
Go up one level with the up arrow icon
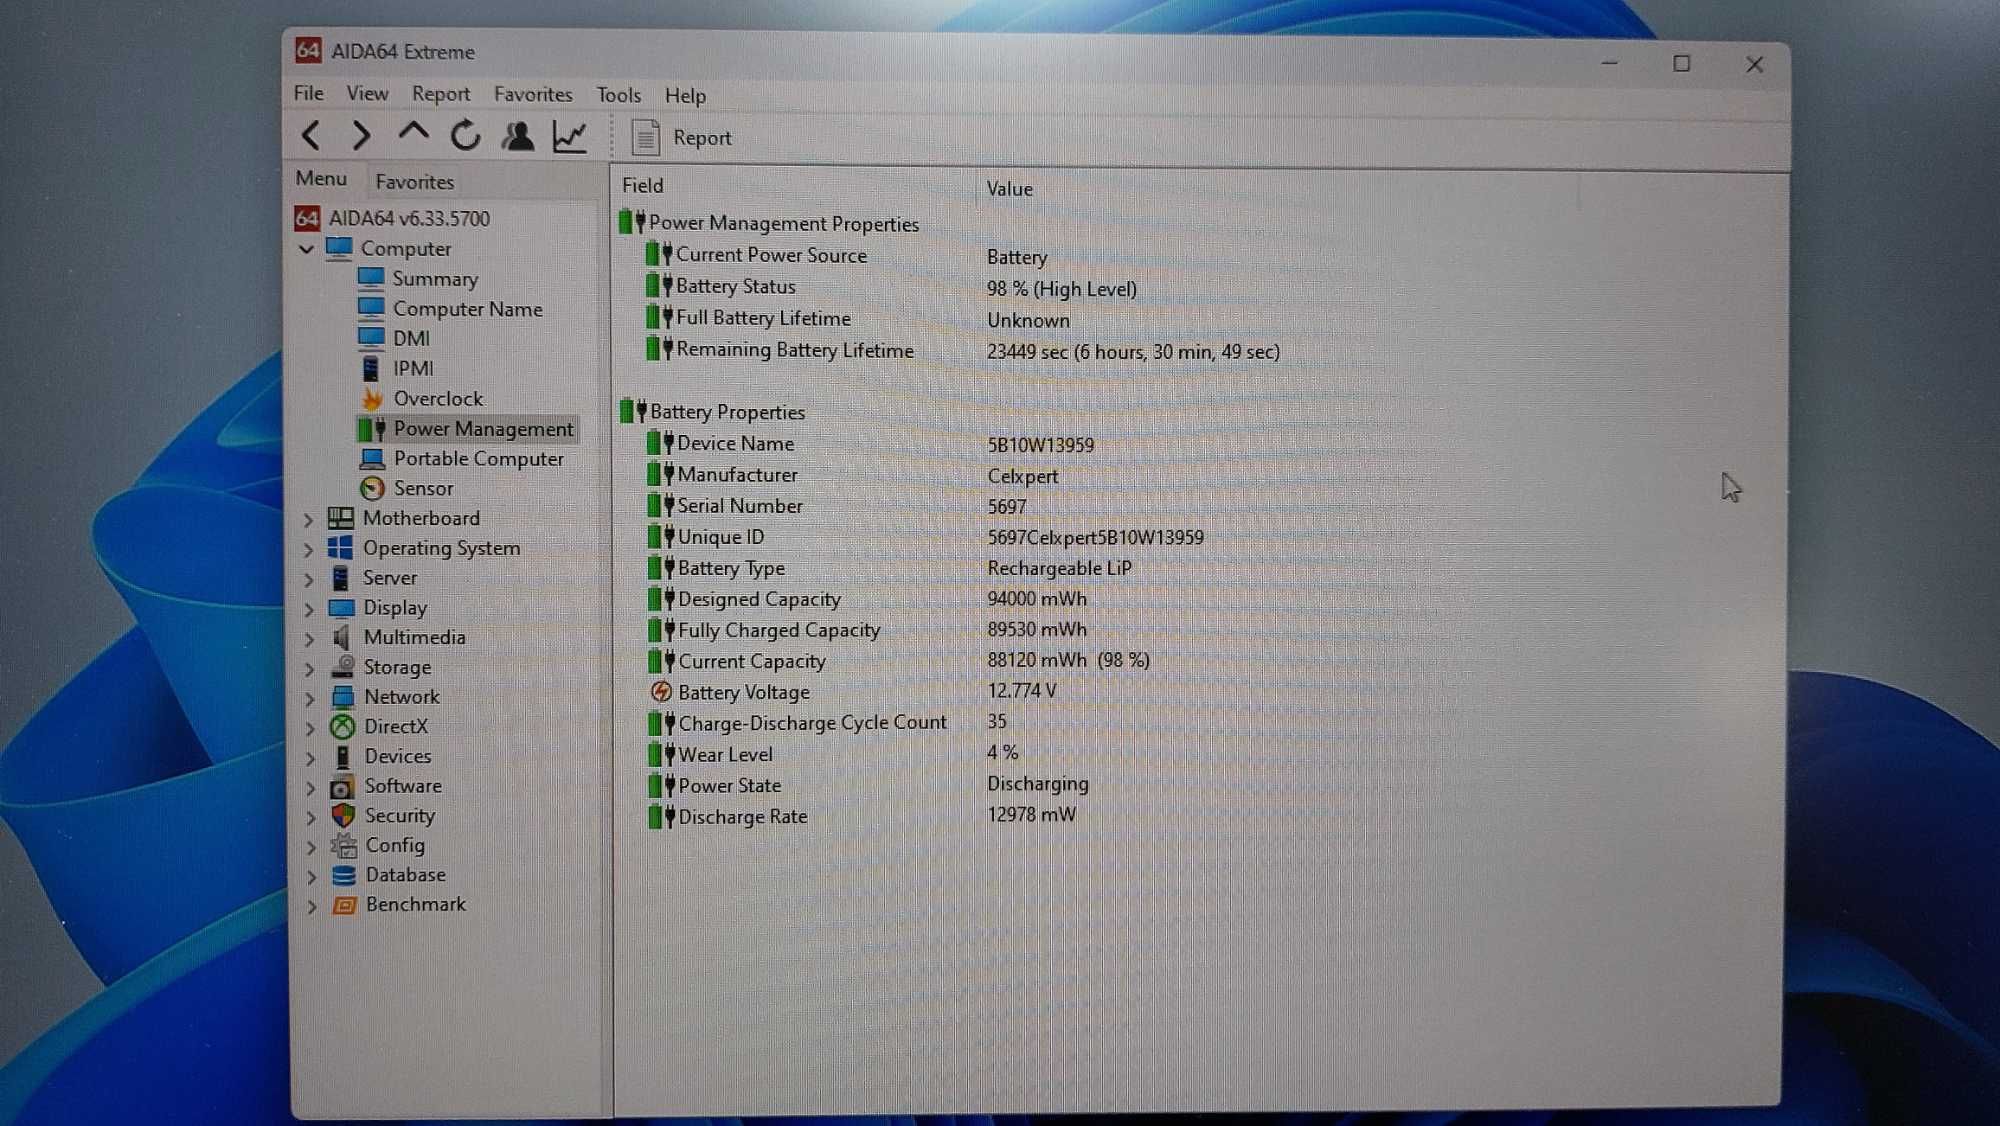413,132
